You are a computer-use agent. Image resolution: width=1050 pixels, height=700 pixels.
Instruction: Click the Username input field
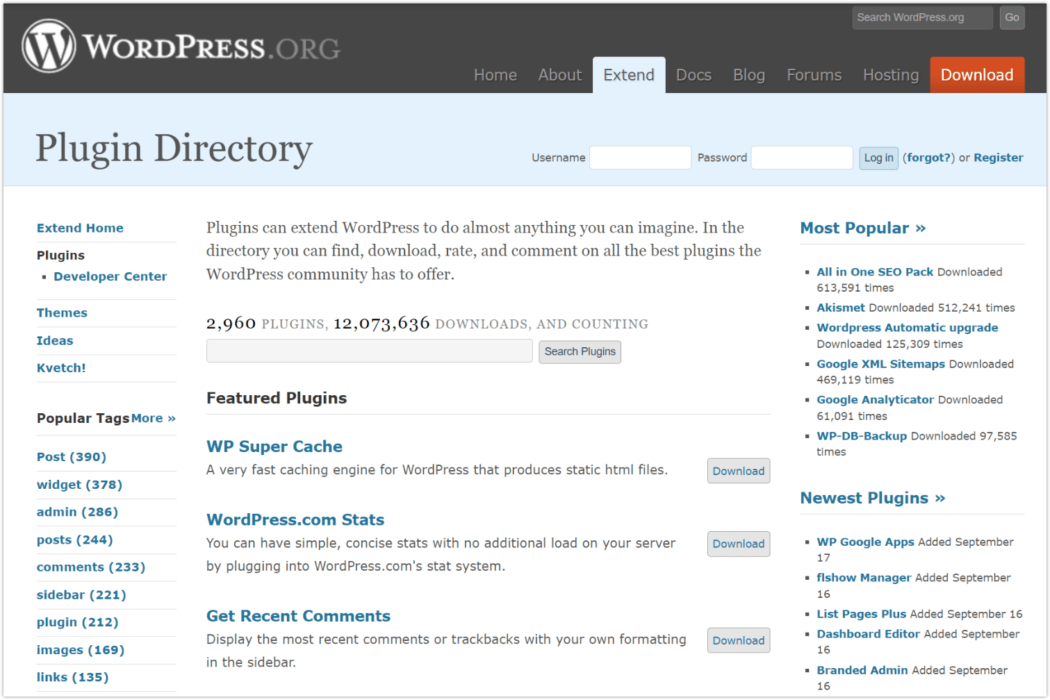pos(640,158)
